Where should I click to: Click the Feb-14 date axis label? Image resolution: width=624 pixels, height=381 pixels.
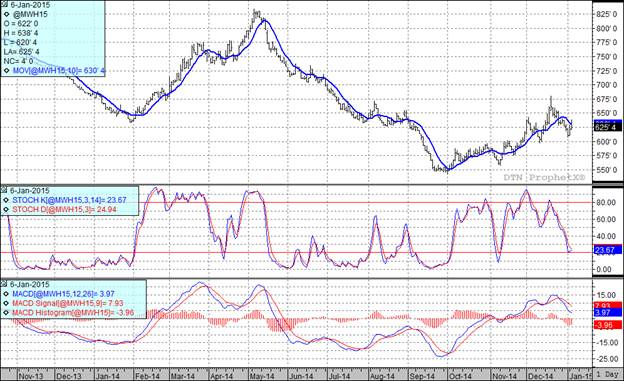coord(147,376)
